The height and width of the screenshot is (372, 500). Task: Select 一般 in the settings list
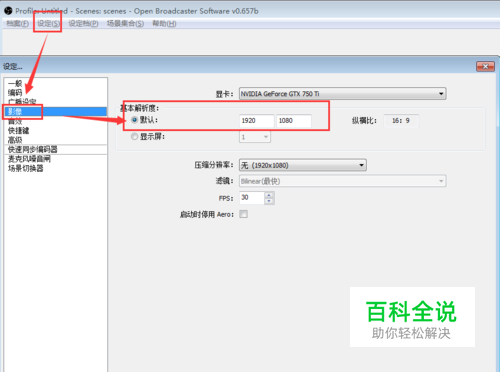tap(56, 83)
